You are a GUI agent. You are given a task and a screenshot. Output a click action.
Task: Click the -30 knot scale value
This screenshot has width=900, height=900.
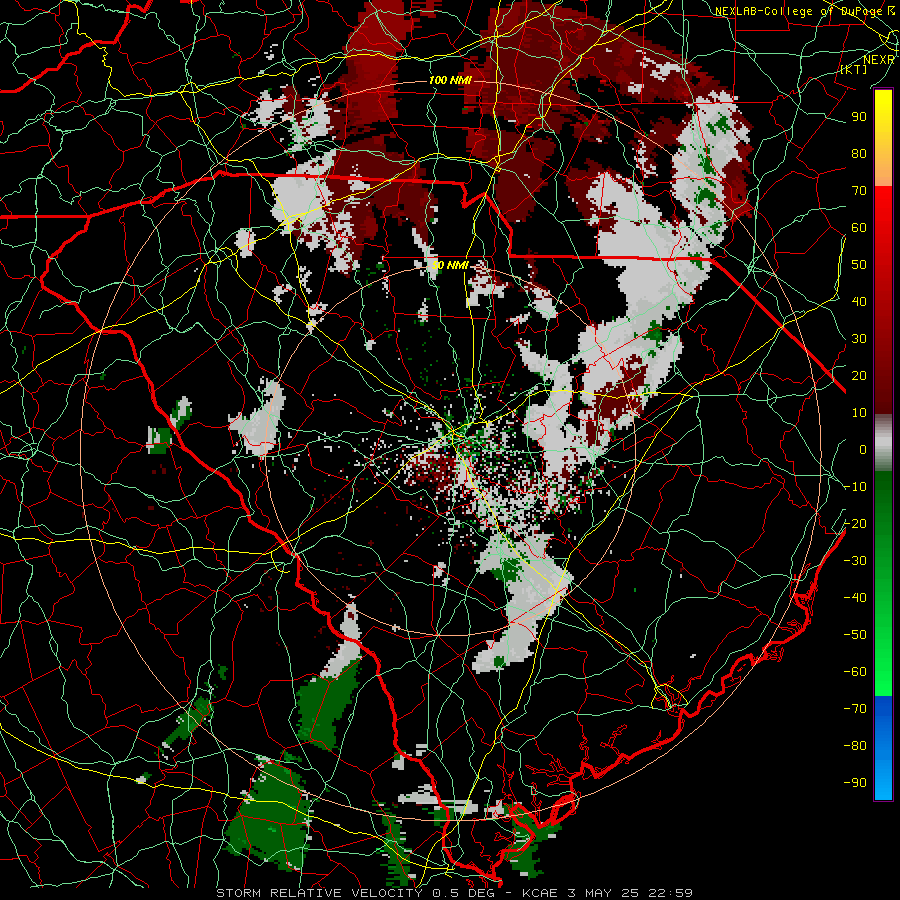[855, 561]
